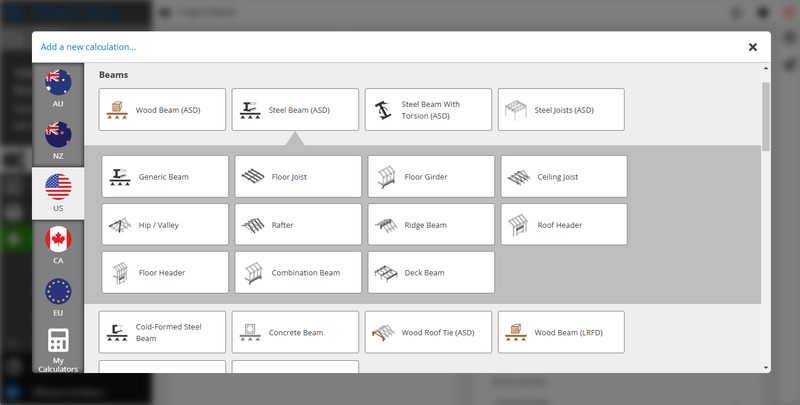Open the Wood Beam (LRFD) calculator
Screen dimensions: 800x405
[561, 332]
